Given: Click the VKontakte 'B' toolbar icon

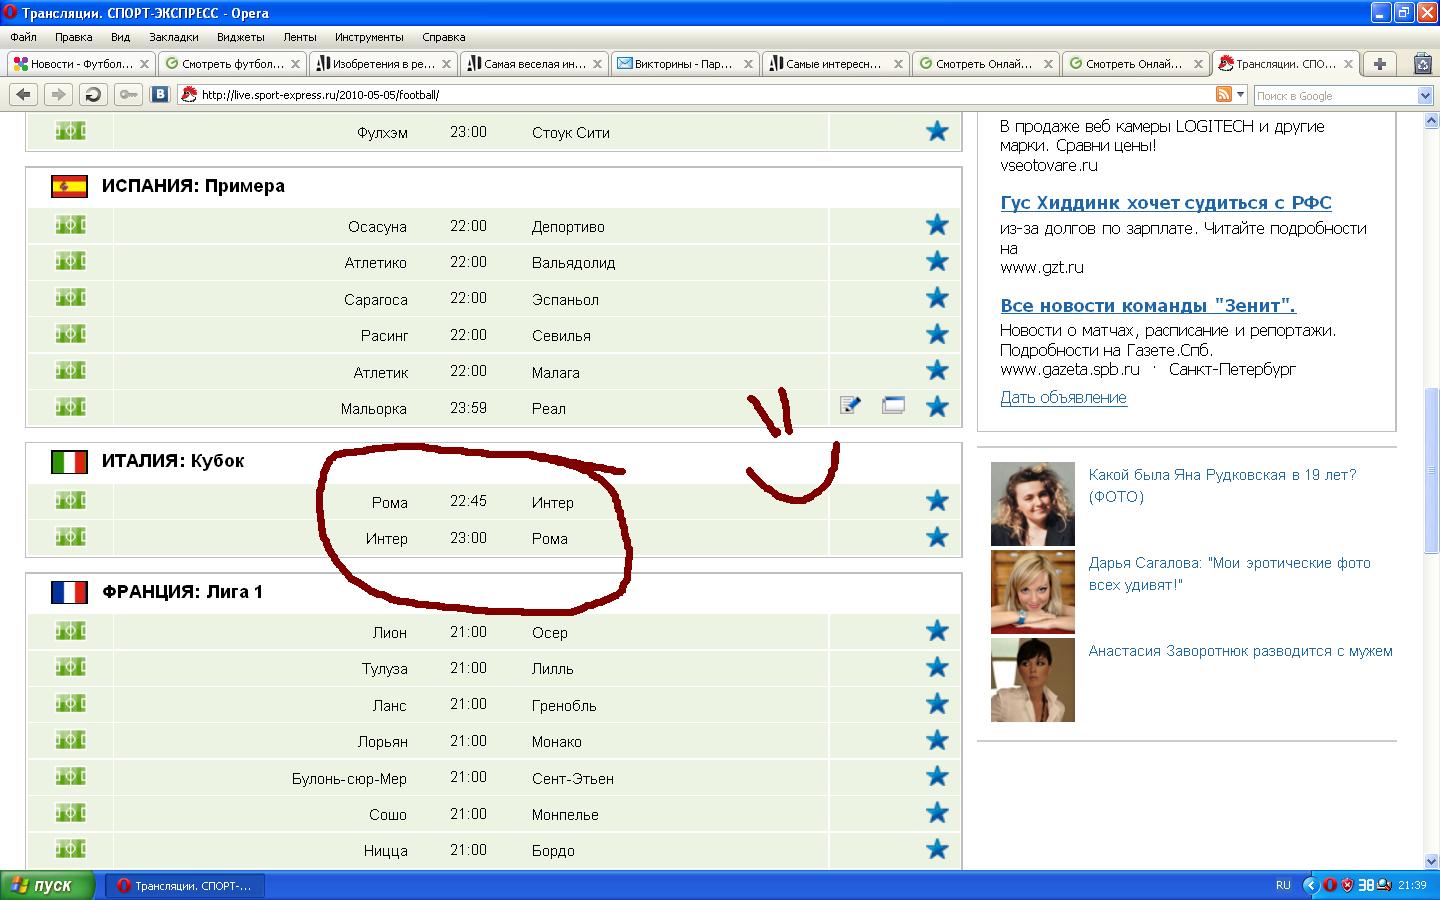Looking at the screenshot, I should (160, 95).
